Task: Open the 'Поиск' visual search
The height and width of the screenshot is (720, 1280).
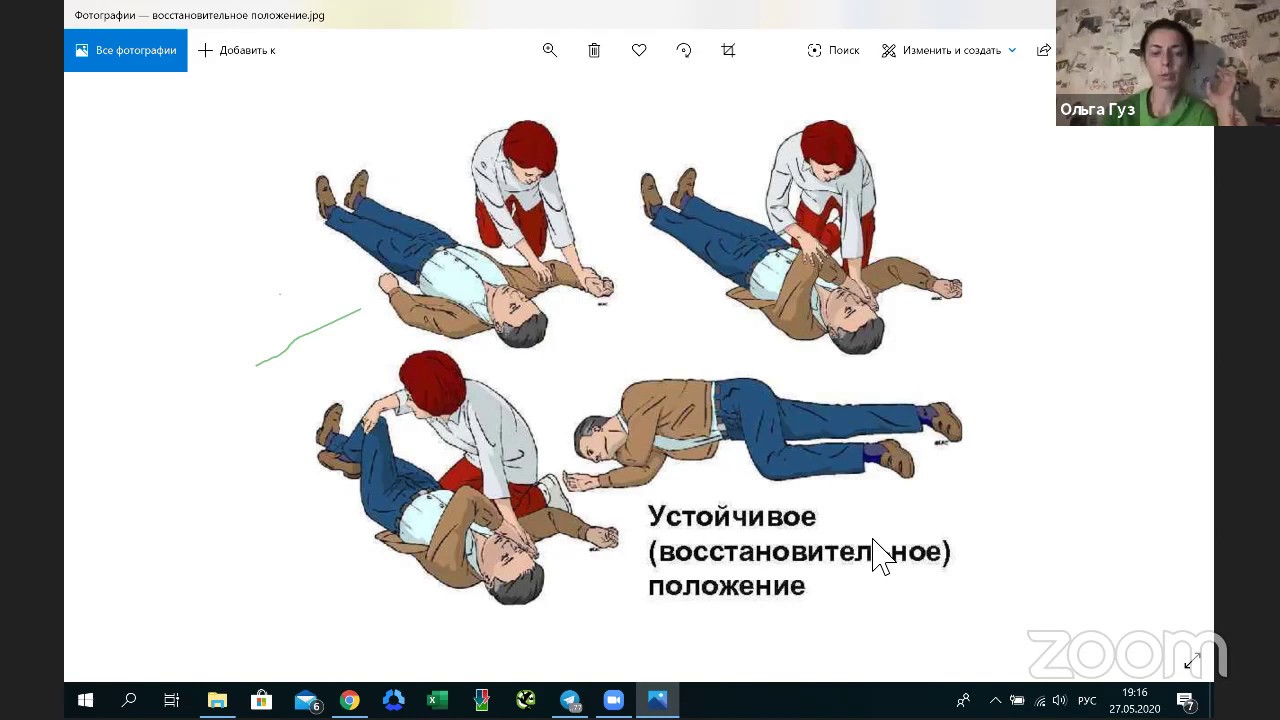Action: coord(833,50)
